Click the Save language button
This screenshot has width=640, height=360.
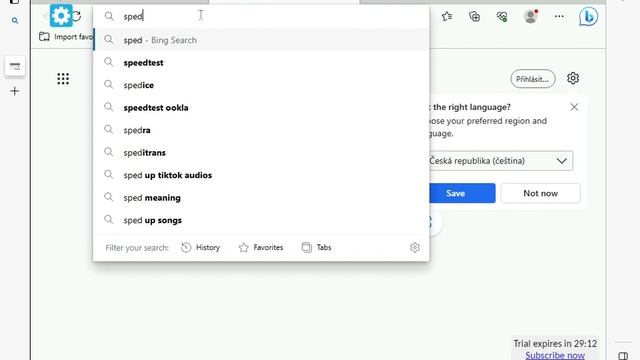coord(461,193)
